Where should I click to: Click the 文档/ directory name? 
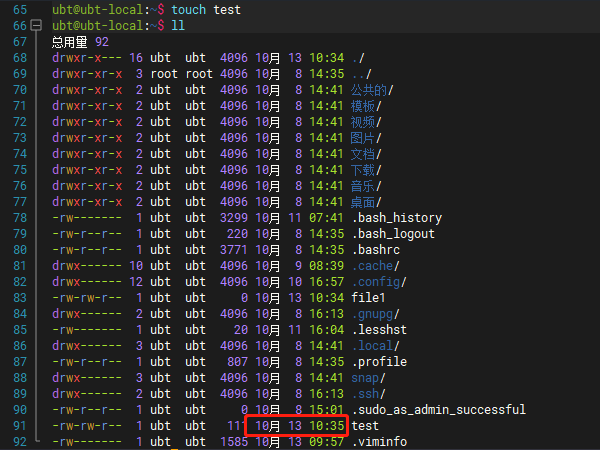[x=366, y=154]
